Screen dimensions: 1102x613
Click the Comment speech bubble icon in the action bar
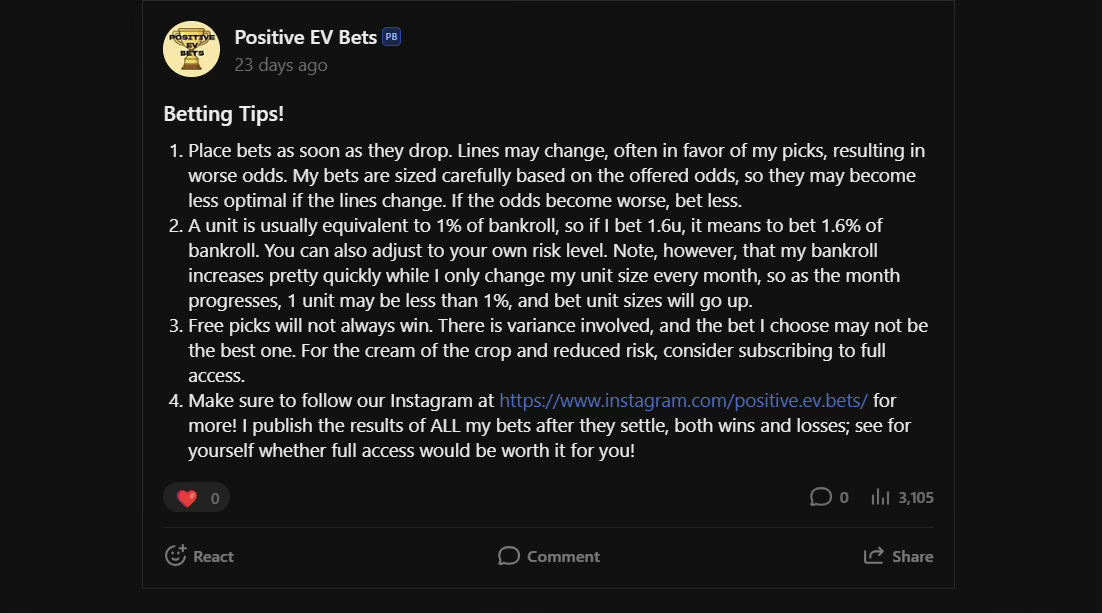tap(509, 556)
